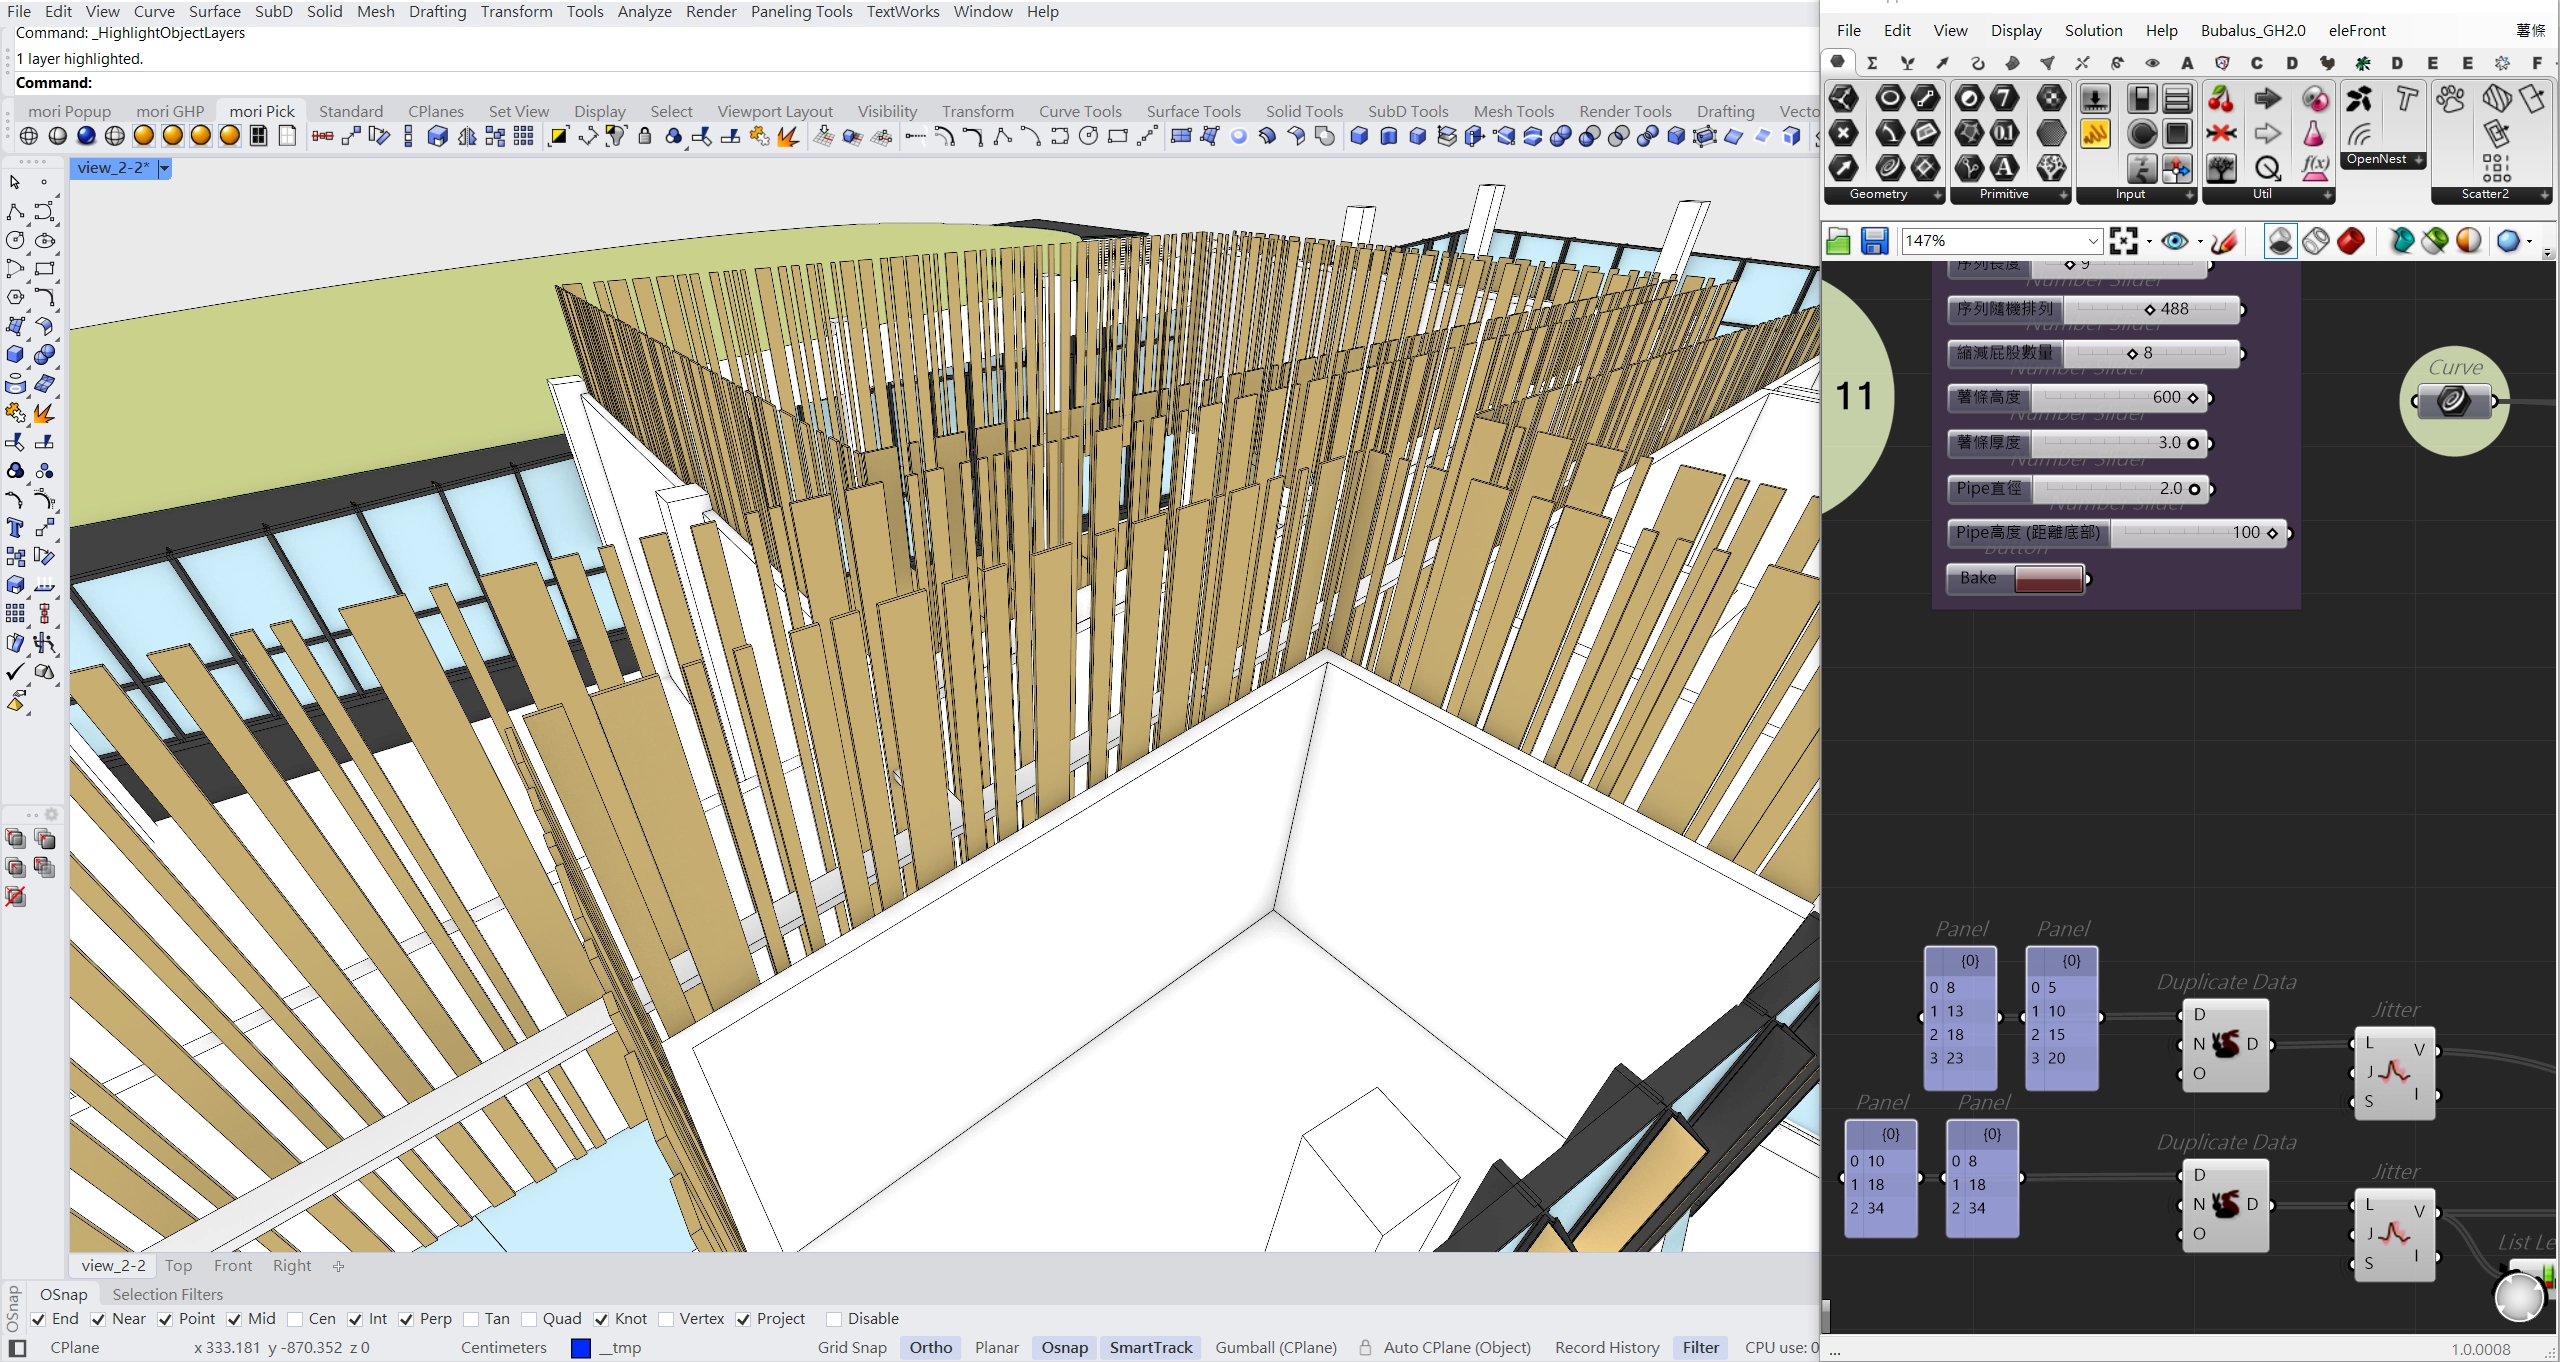Click the paw print icon in Scatter2 panel
2560x1362 pixels.
click(x=2451, y=99)
